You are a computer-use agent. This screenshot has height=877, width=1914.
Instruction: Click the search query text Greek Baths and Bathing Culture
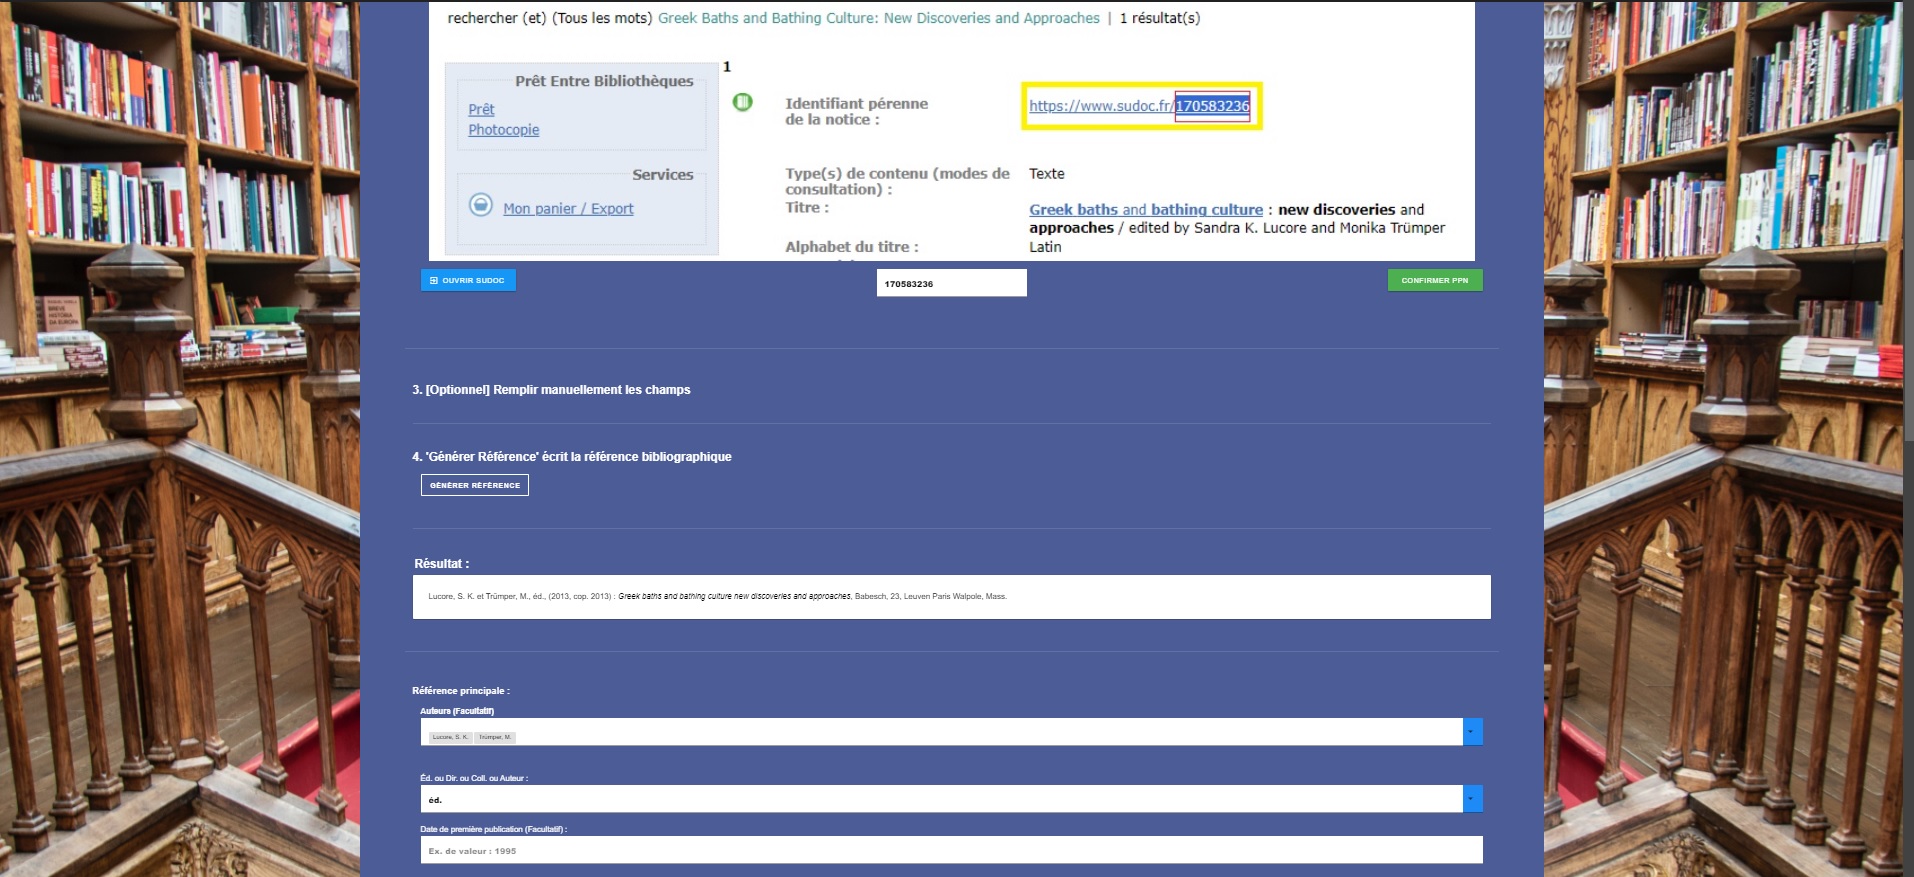(x=878, y=18)
